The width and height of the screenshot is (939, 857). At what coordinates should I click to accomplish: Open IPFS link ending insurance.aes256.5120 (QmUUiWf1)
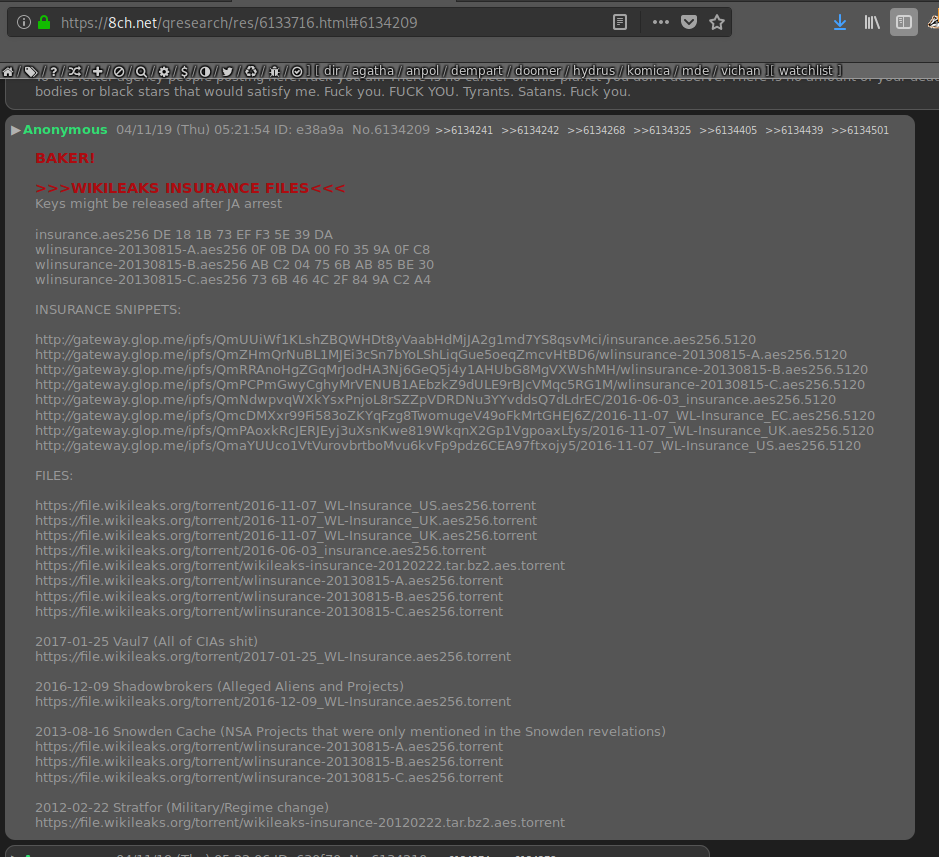pyautogui.click(x=395, y=340)
